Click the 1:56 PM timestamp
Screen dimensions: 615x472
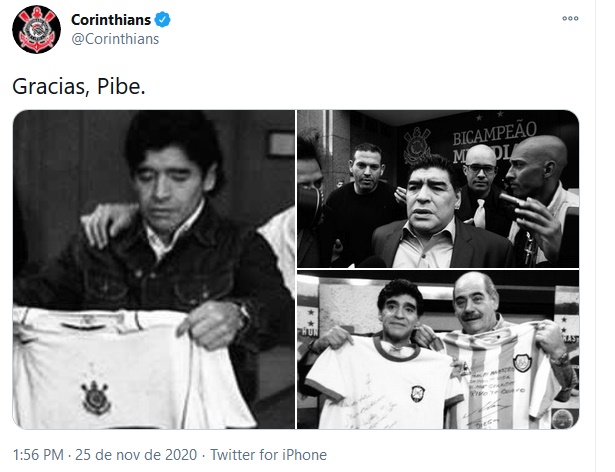[38, 455]
